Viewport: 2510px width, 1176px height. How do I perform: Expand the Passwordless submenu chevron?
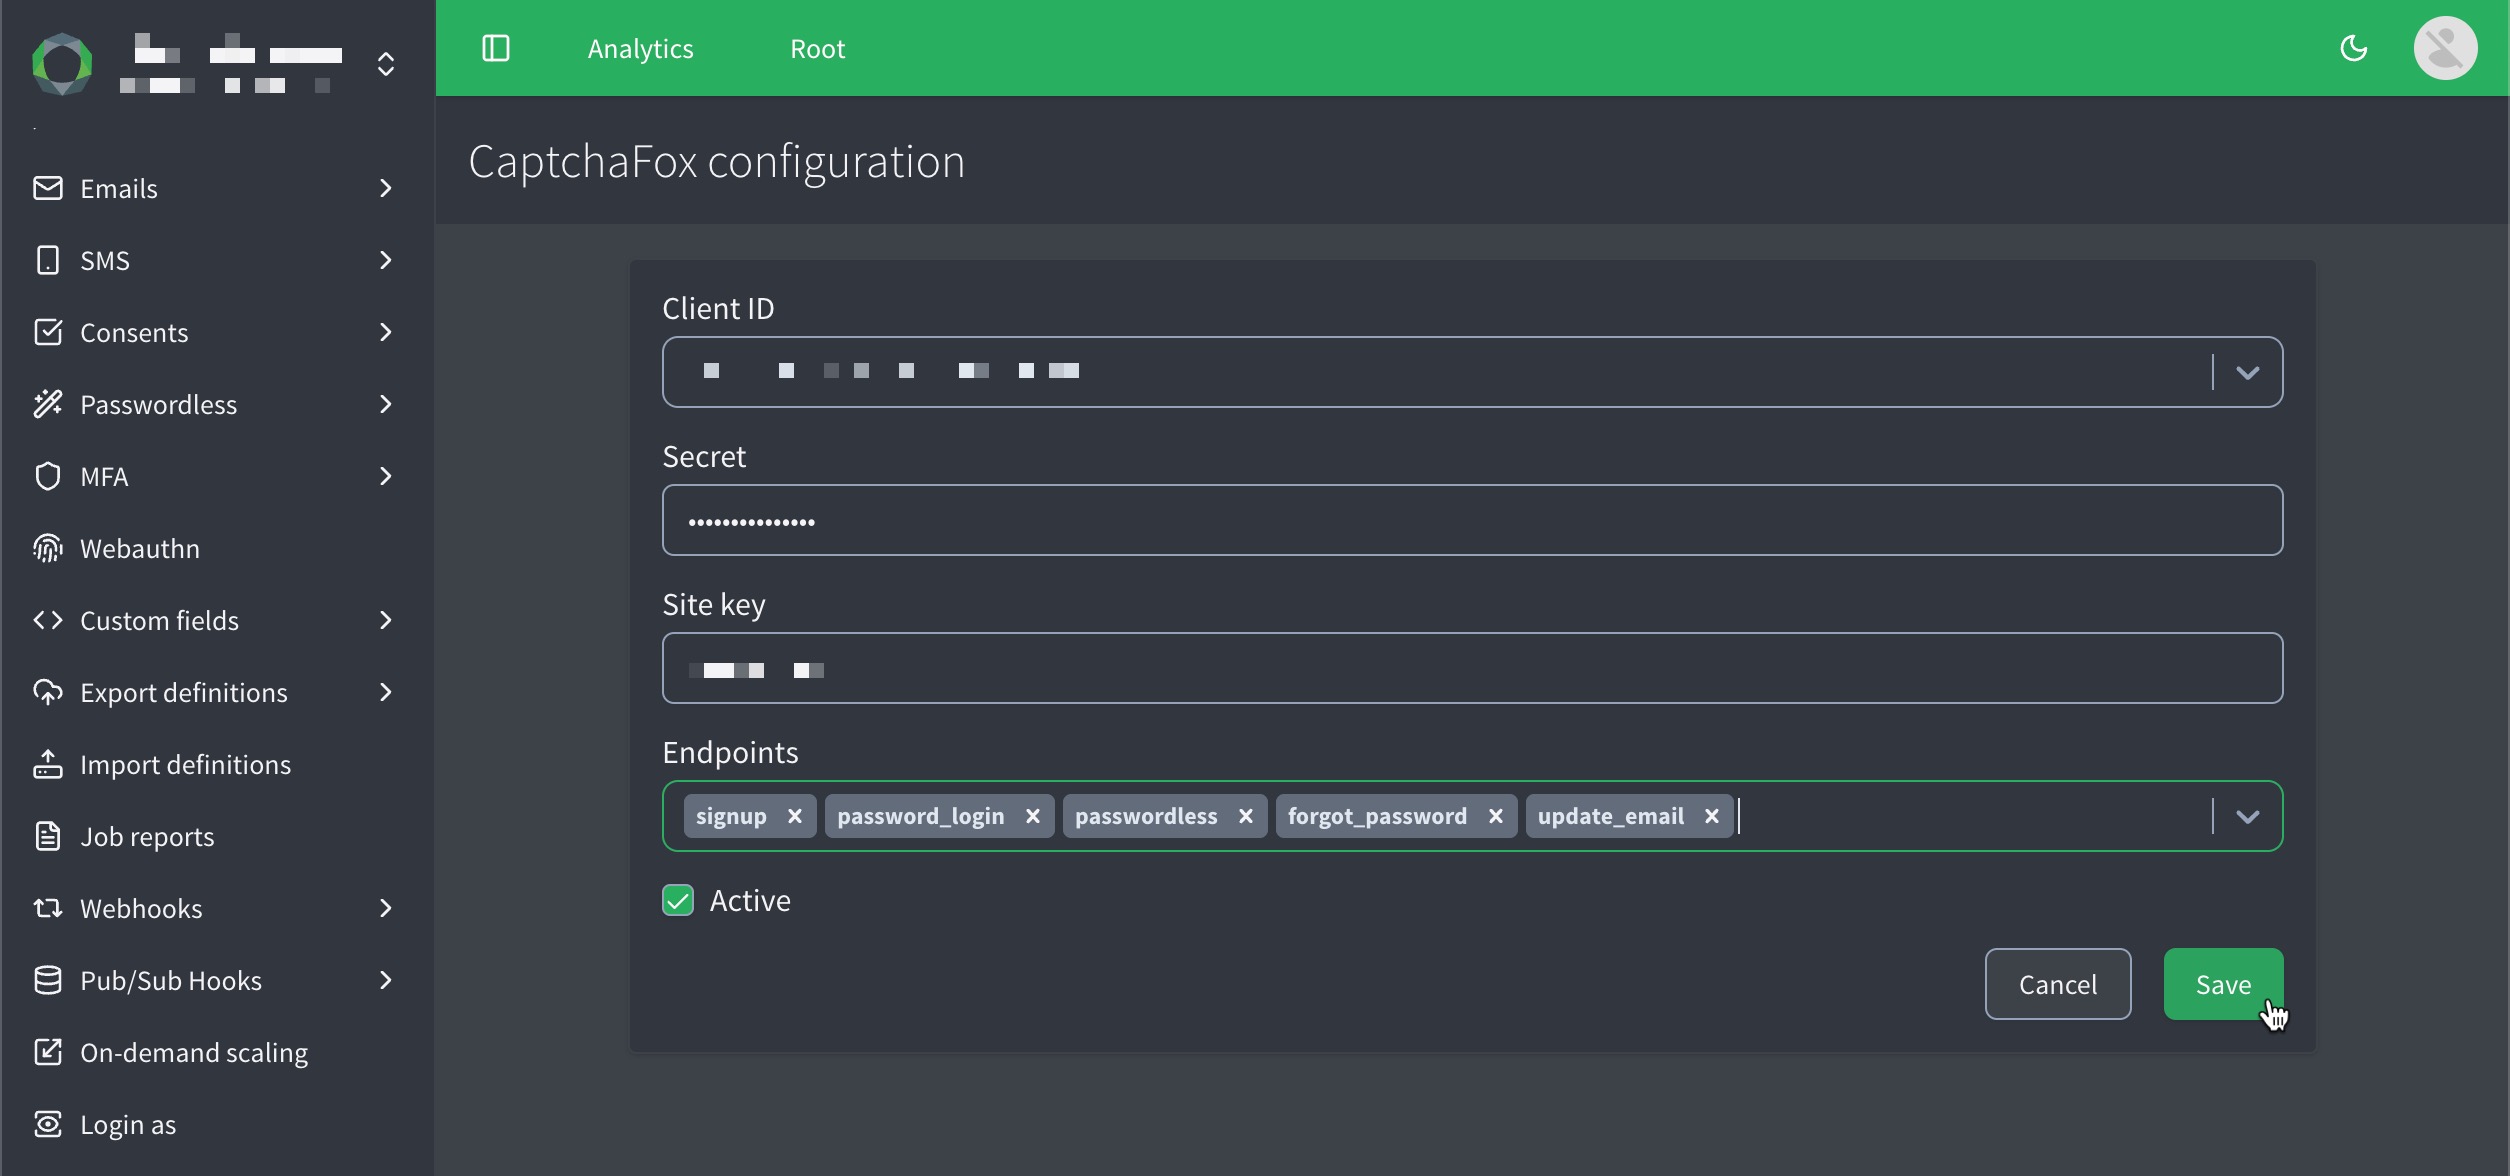pyautogui.click(x=386, y=404)
